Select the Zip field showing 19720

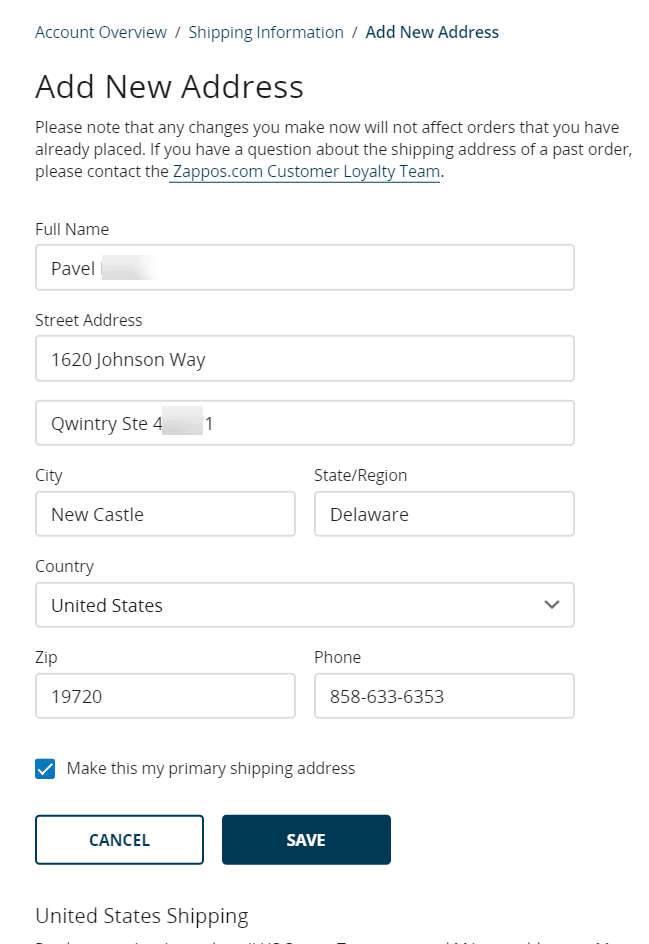(x=165, y=695)
